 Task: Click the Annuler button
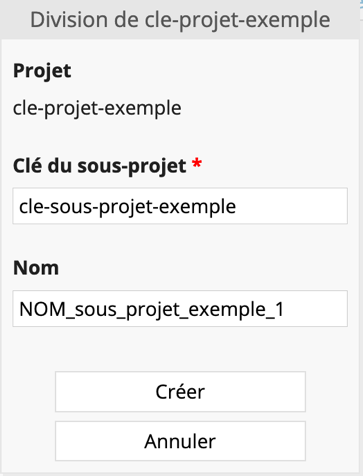(180, 441)
